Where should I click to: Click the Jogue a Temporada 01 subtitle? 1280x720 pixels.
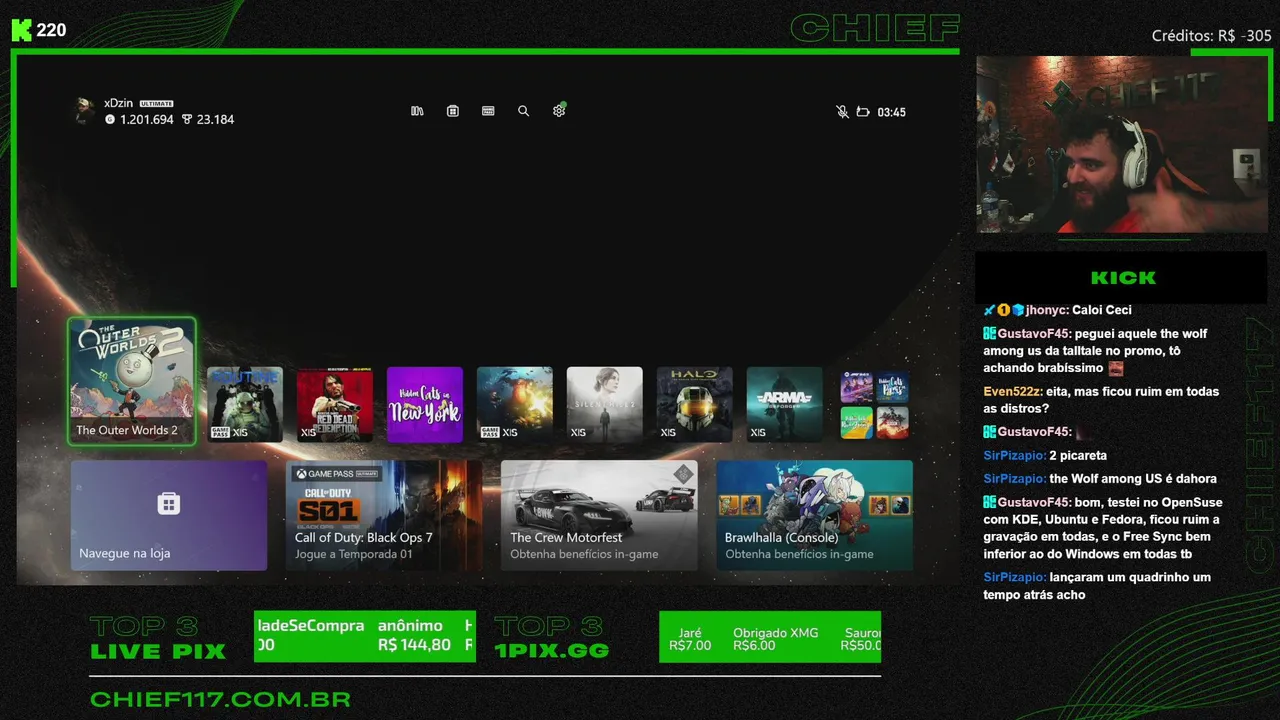click(x=353, y=554)
